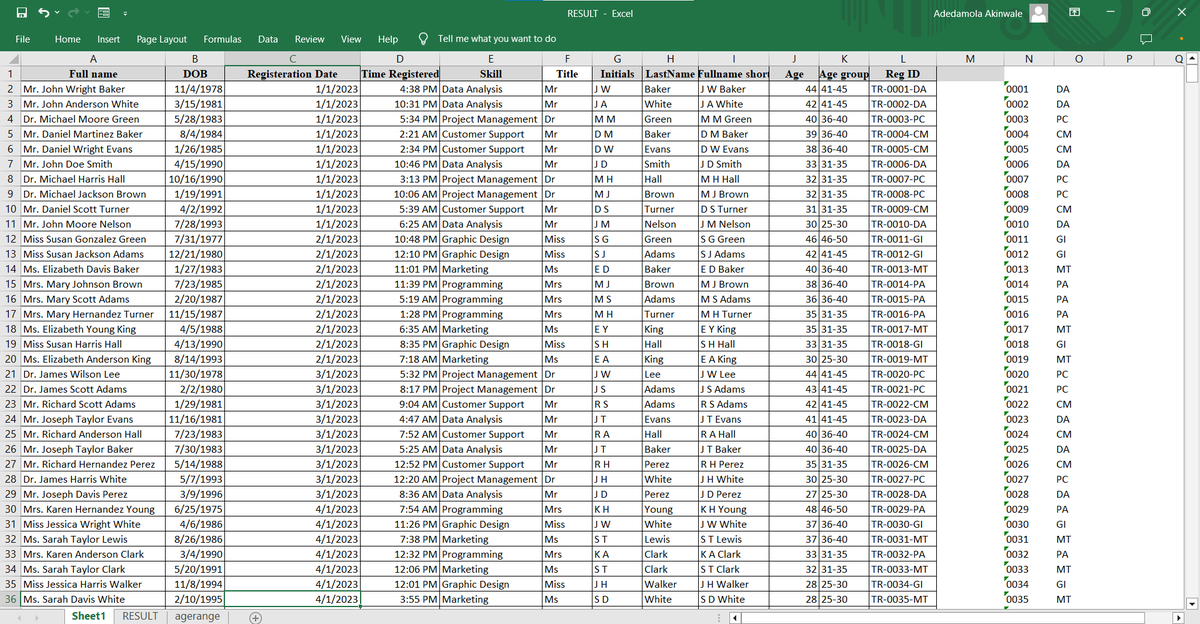Click cell 'Miss Susan Gonzalez Green'
Image resolution: width=1200 pixels, height=624 pixels.
(92, 239)
